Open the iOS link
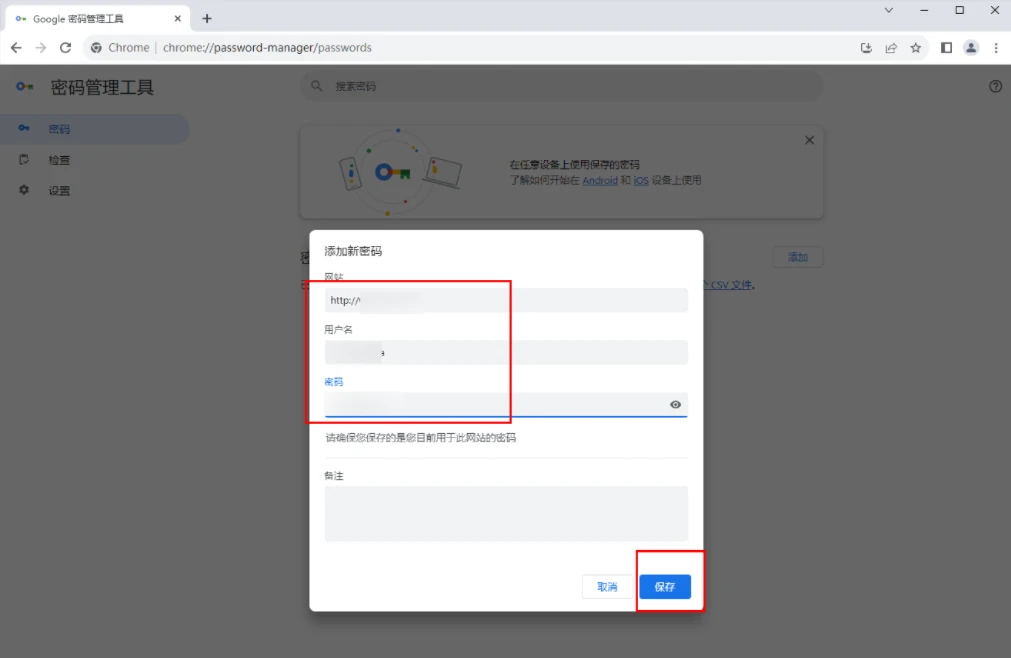This screenshot has width=1011, height=658. (x=641, y=180)
